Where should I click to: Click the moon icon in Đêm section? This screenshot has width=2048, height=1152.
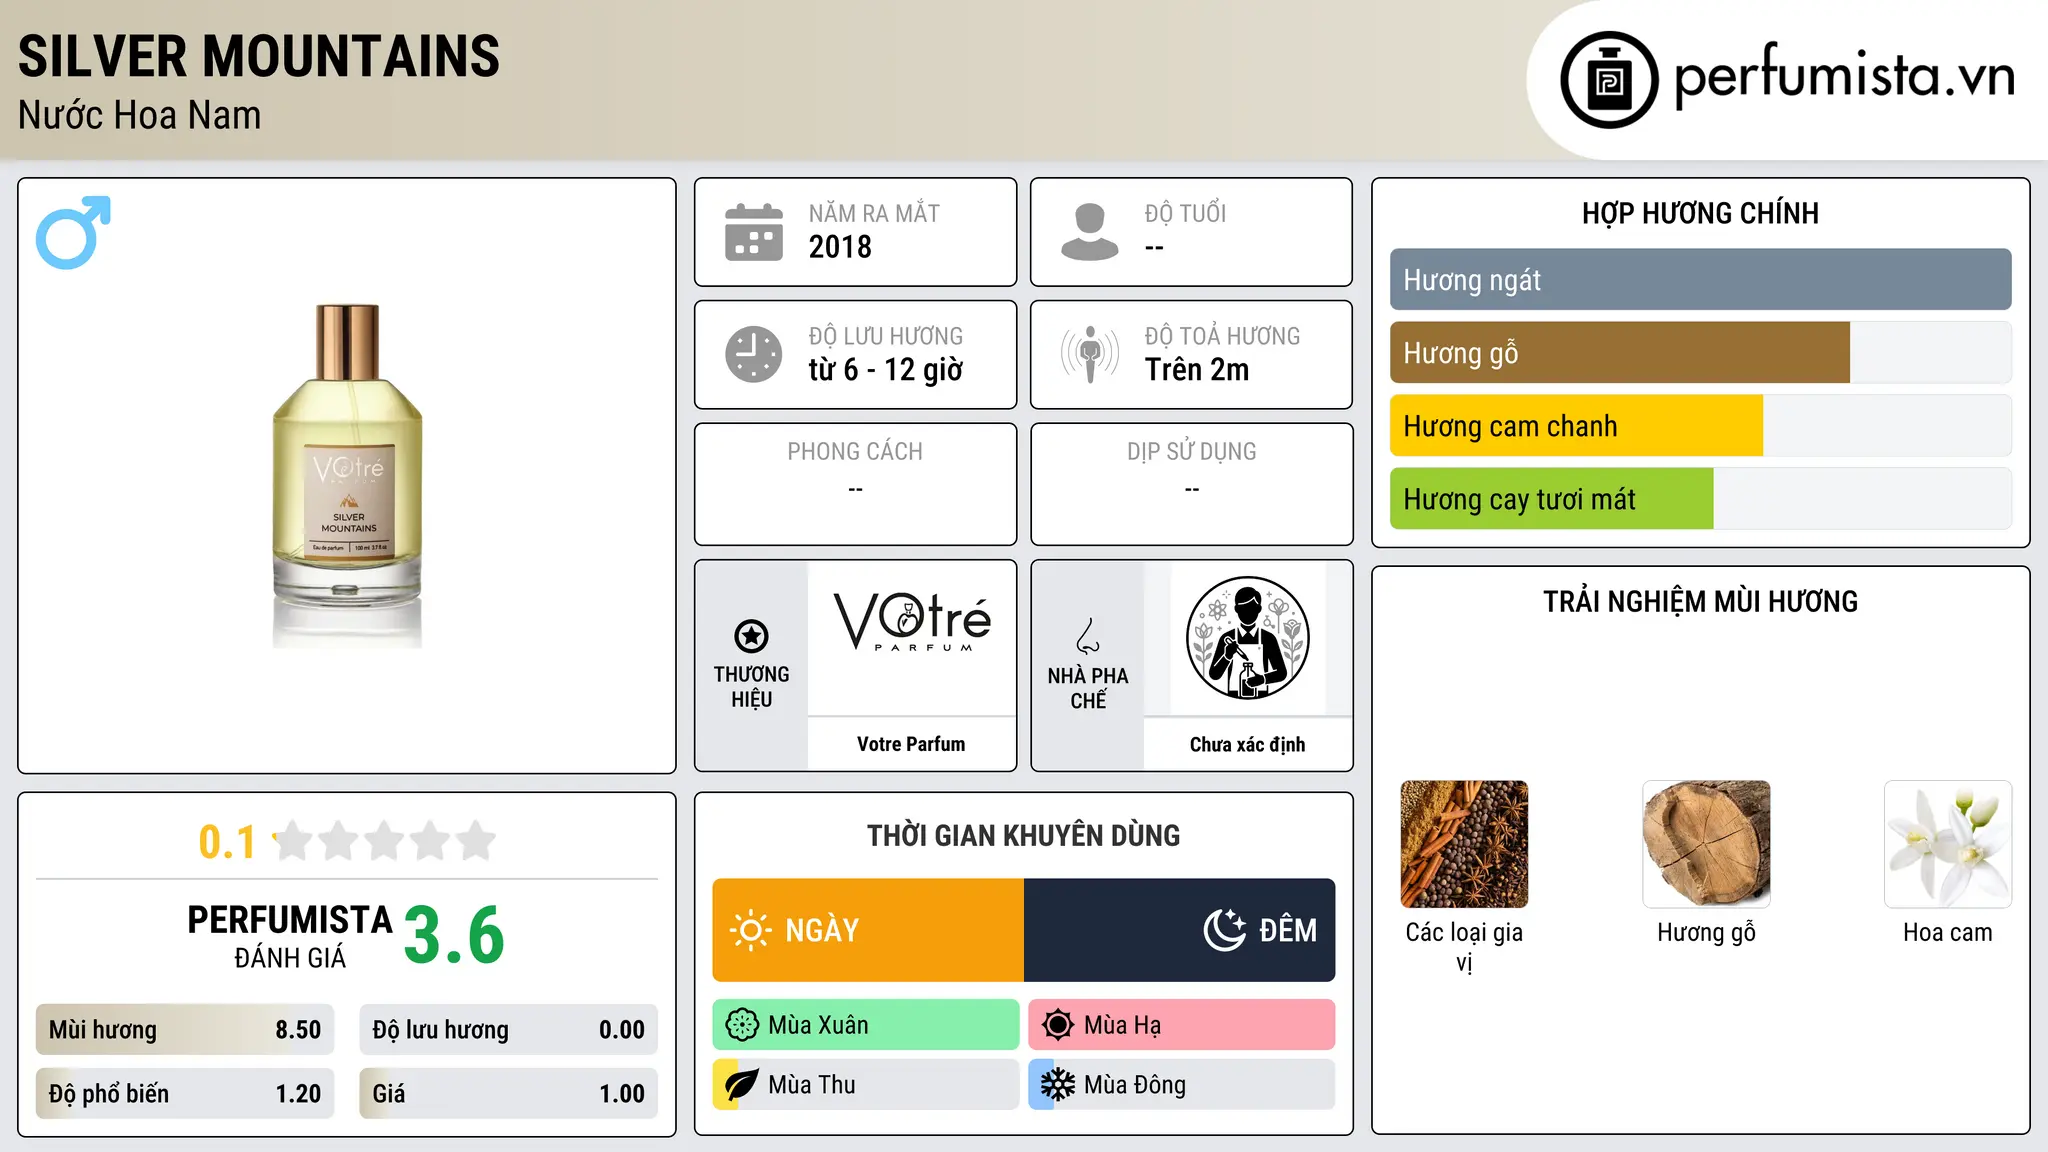1225,930
